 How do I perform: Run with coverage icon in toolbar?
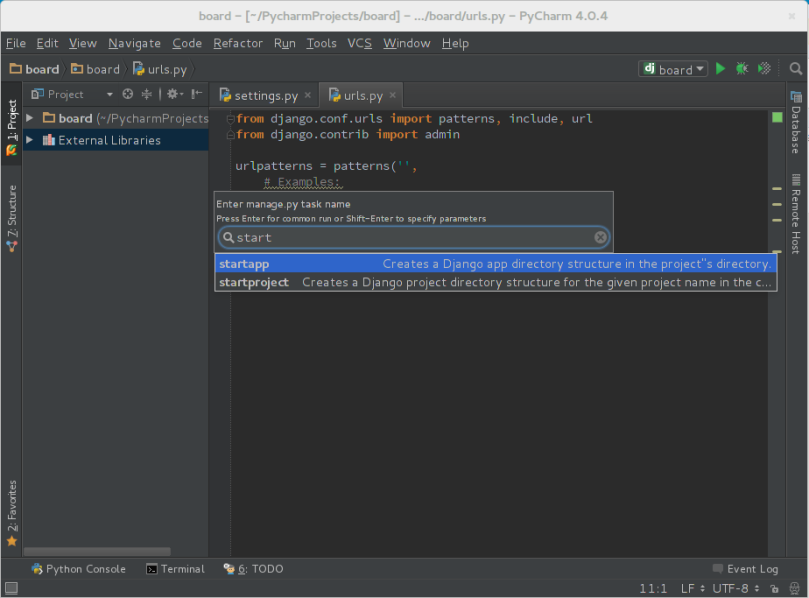[764, 69]
